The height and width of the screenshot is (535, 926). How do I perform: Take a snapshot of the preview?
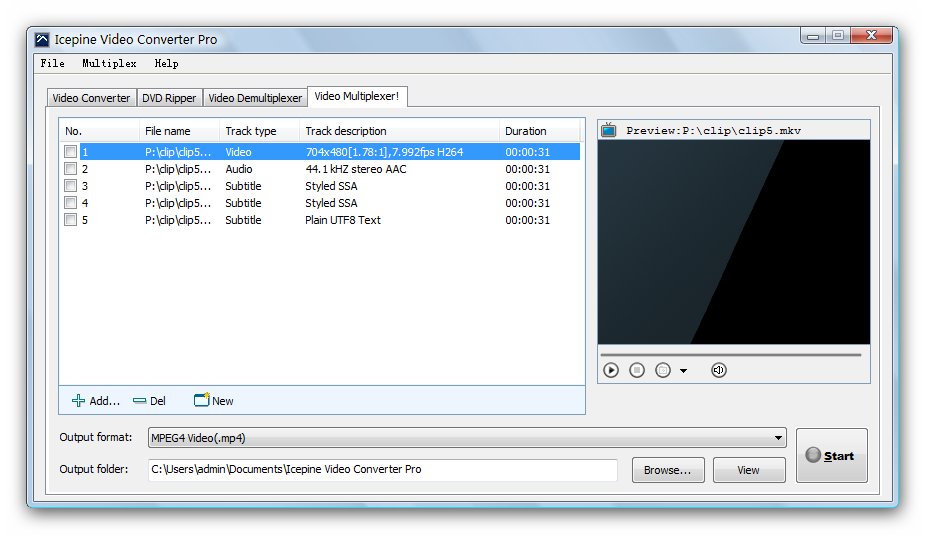tap(663, 370)
